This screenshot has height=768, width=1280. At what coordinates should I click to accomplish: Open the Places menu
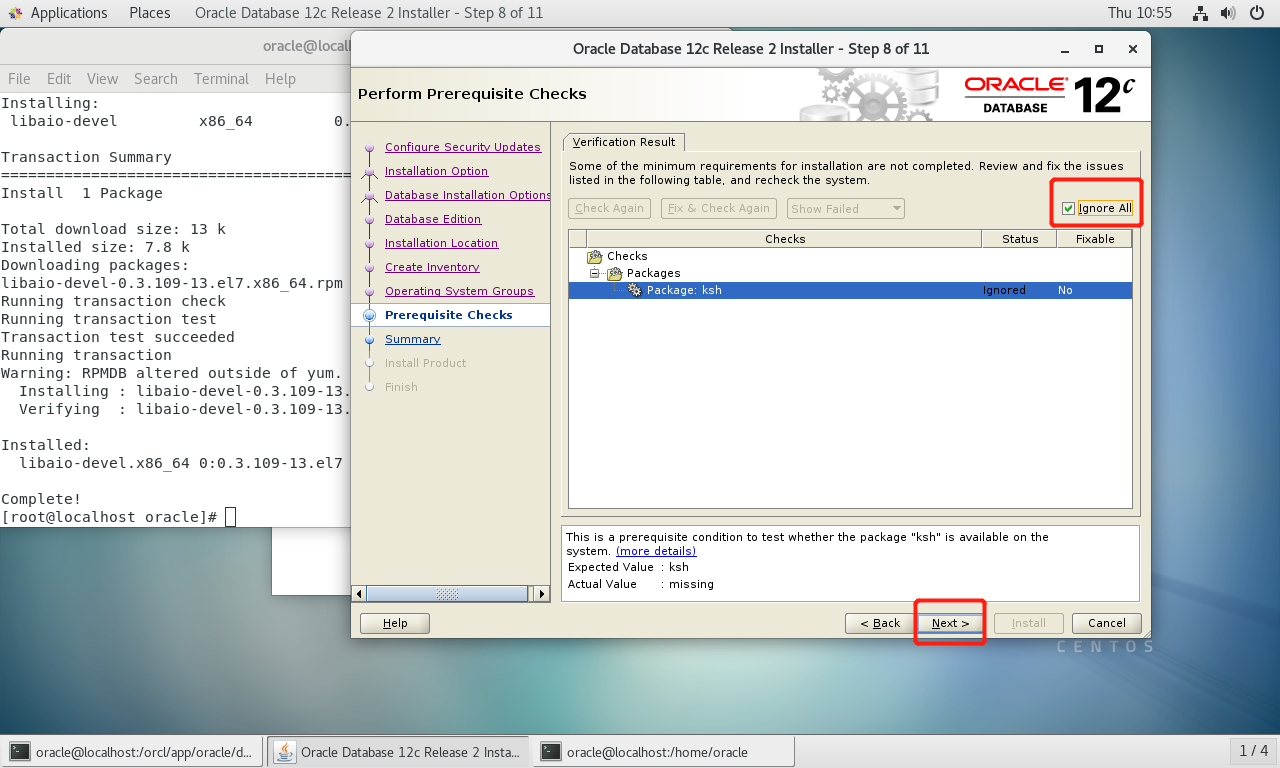150,13
